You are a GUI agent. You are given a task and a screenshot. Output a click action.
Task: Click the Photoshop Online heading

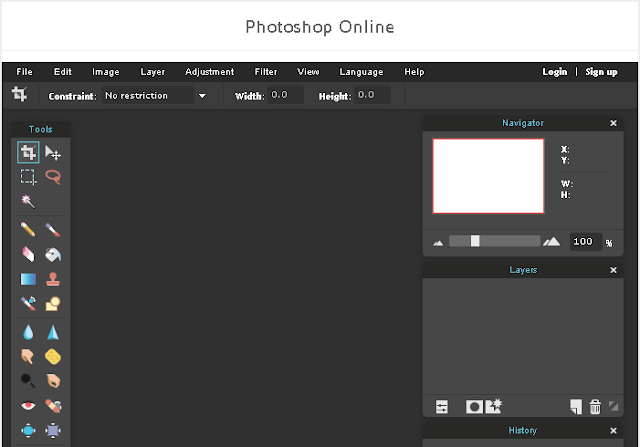click(320, 27)
